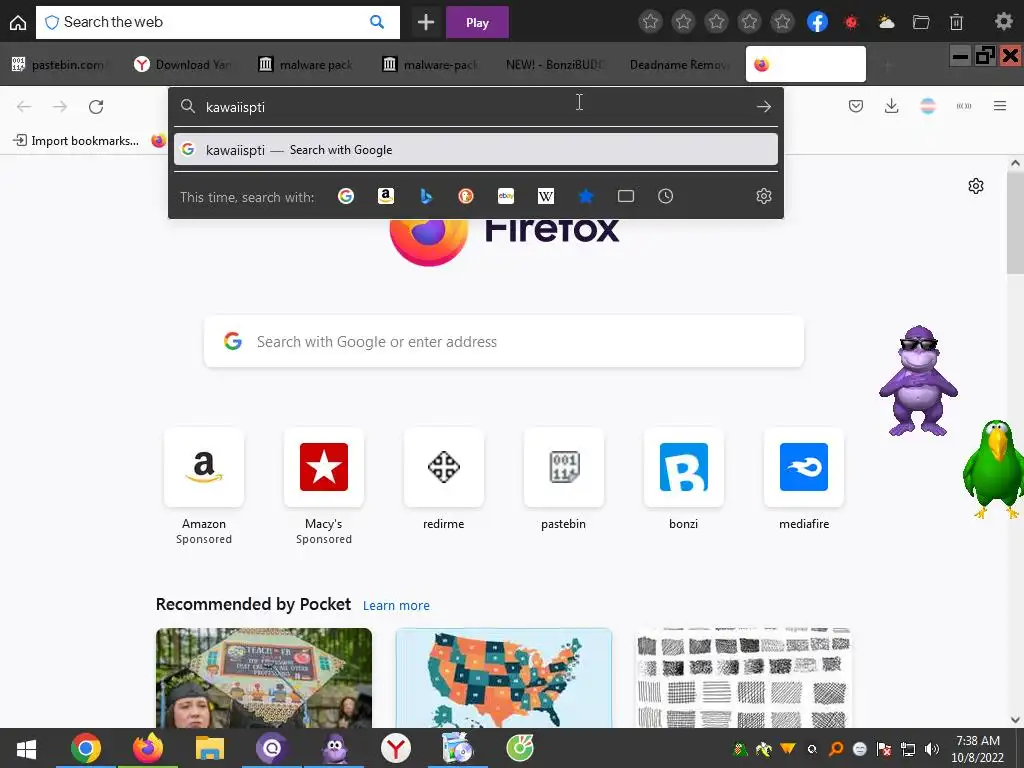Switch to the 'malware pack' tab

(x=306, y=64)
